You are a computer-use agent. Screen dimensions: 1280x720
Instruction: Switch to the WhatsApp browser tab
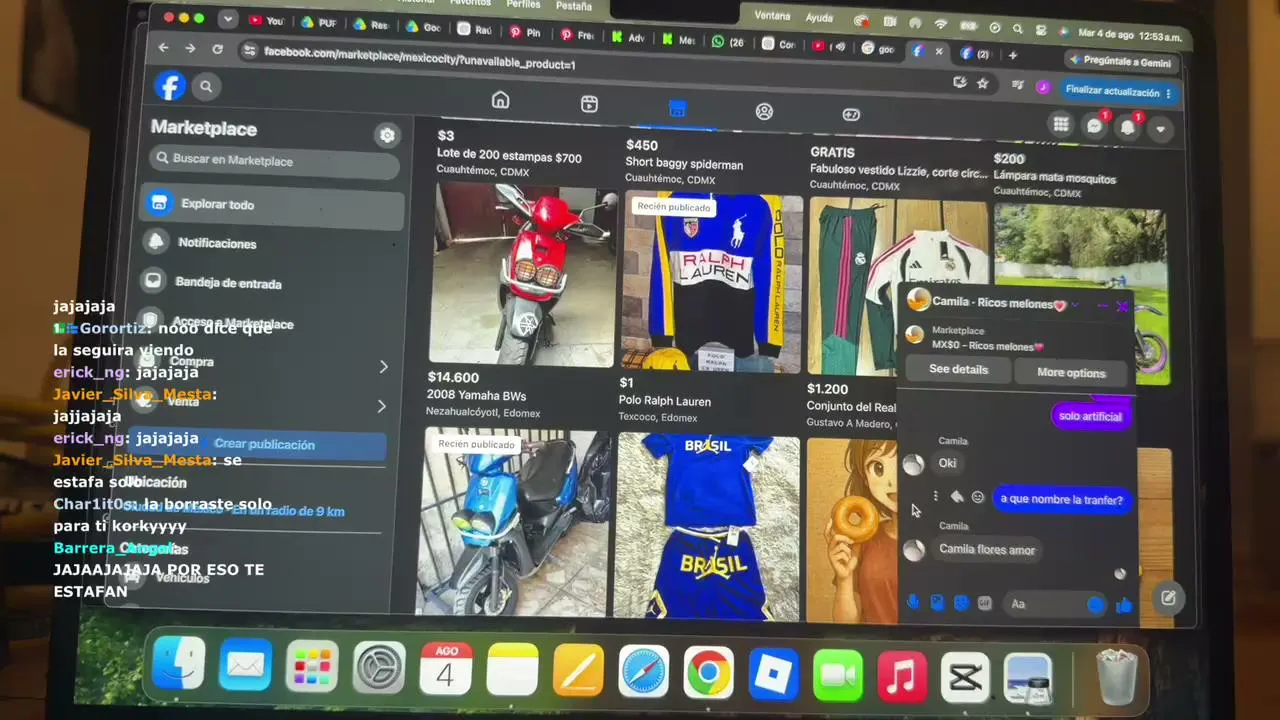pyautogui.click(x=727, y=42)
